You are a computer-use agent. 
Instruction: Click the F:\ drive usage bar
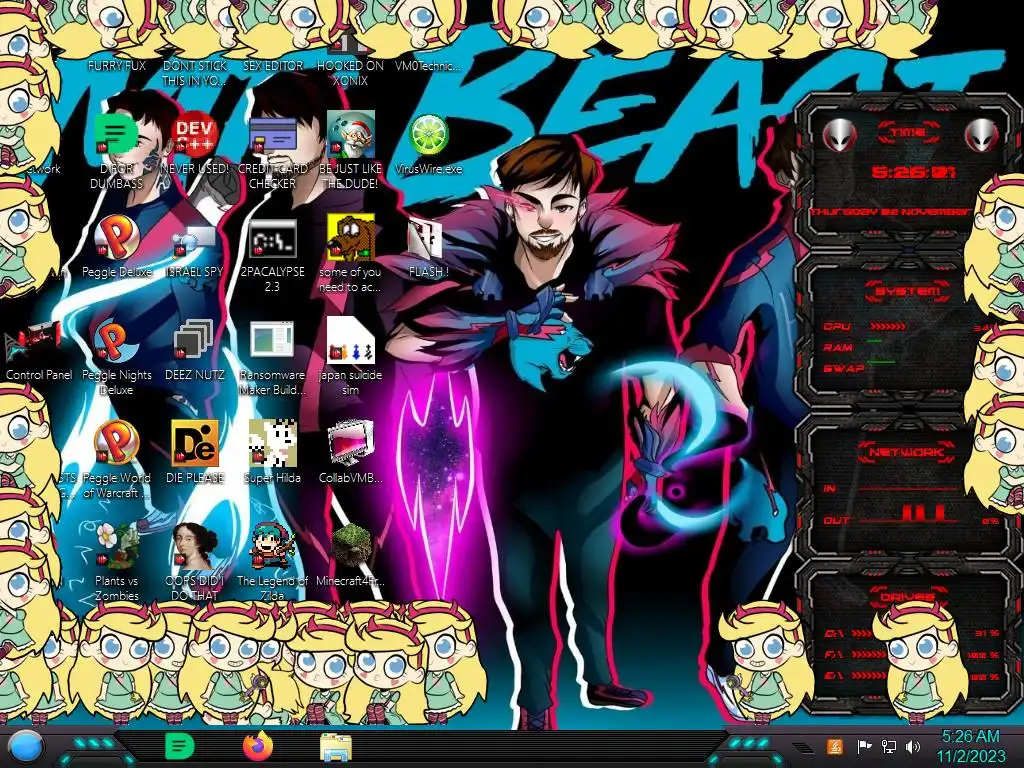click(x=870, y=654)
